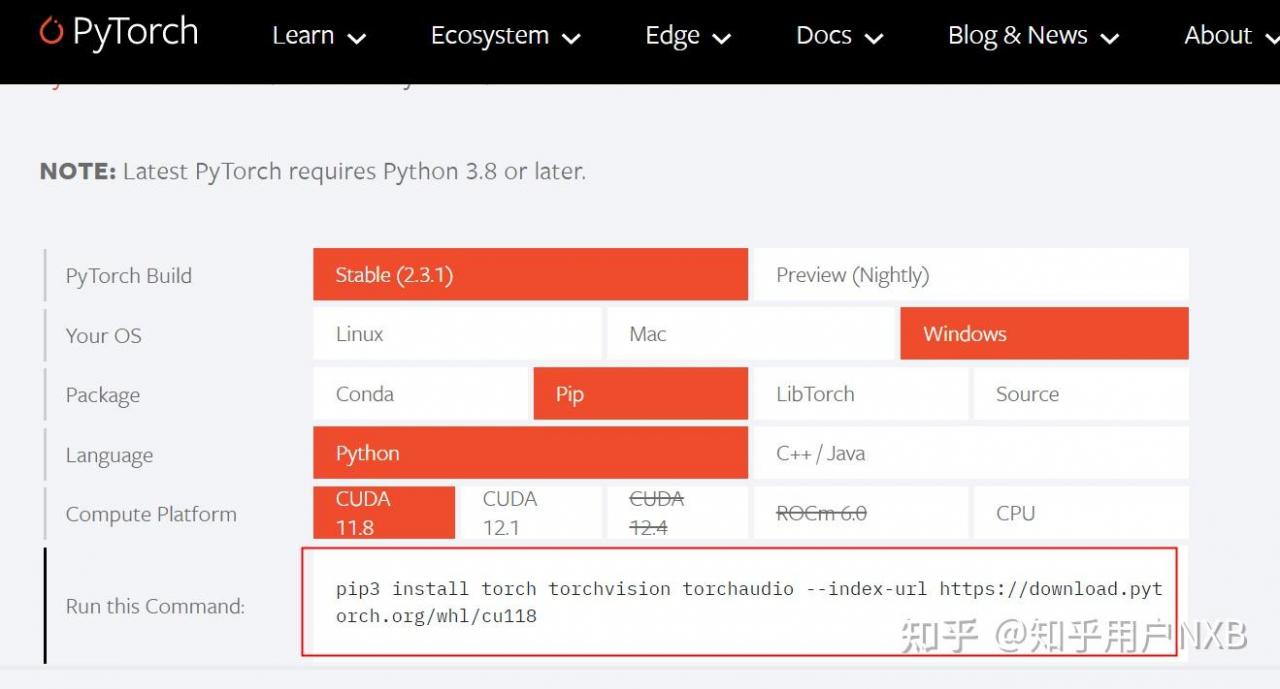Screen dimensions: 1280x689
Task: Click the Package row label
Action: [x=103, y=396]
